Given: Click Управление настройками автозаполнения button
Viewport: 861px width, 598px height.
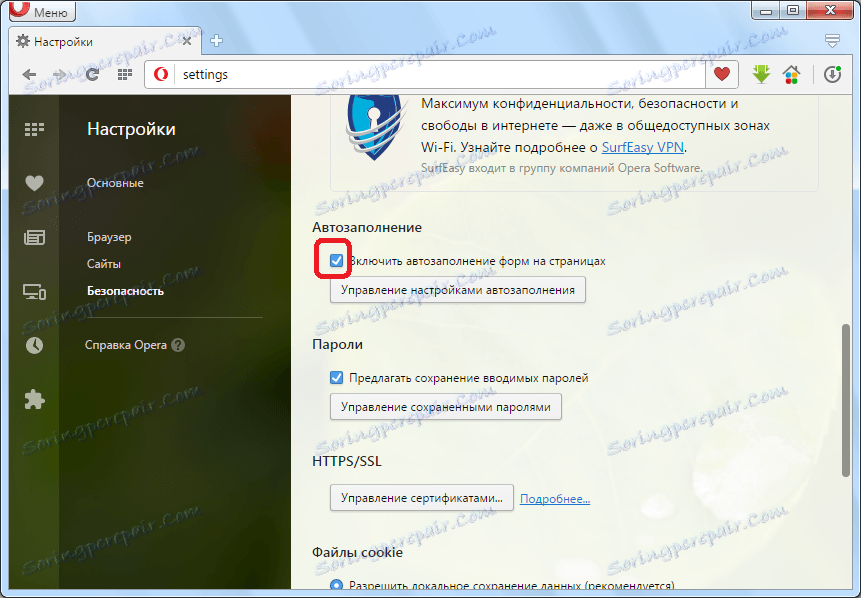Looking at the screenshot, I should [457, 290].
